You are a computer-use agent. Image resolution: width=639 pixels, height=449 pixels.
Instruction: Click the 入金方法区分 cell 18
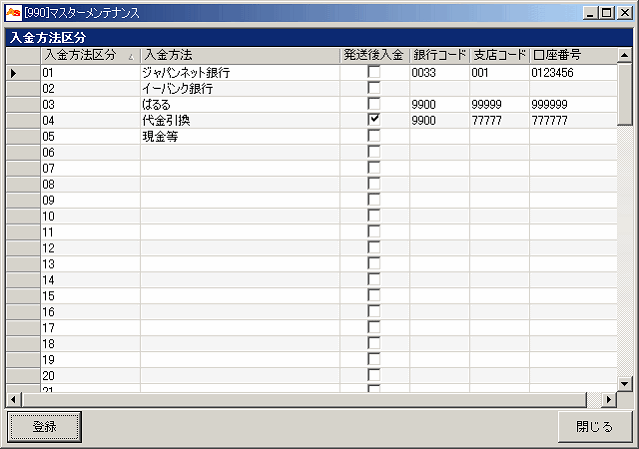point(90,344)
